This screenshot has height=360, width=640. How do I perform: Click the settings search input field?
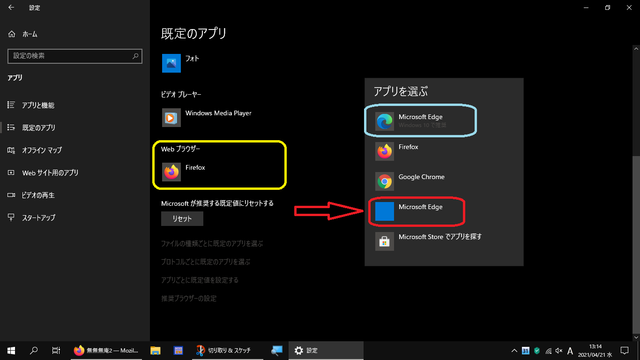(x=75, y=56)
